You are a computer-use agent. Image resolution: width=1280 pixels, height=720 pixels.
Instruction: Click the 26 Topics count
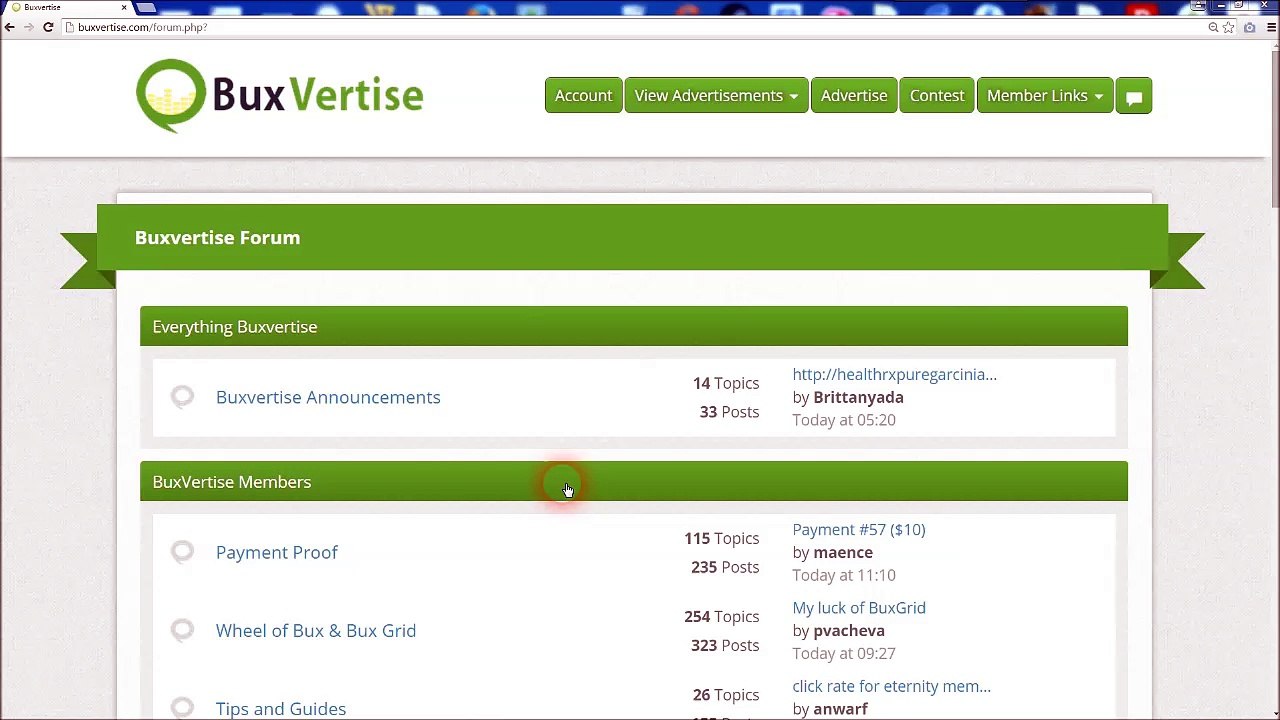[726, 694]
